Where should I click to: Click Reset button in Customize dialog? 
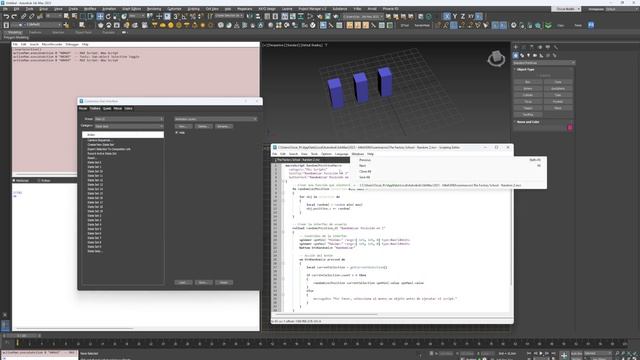pos(224,282)
